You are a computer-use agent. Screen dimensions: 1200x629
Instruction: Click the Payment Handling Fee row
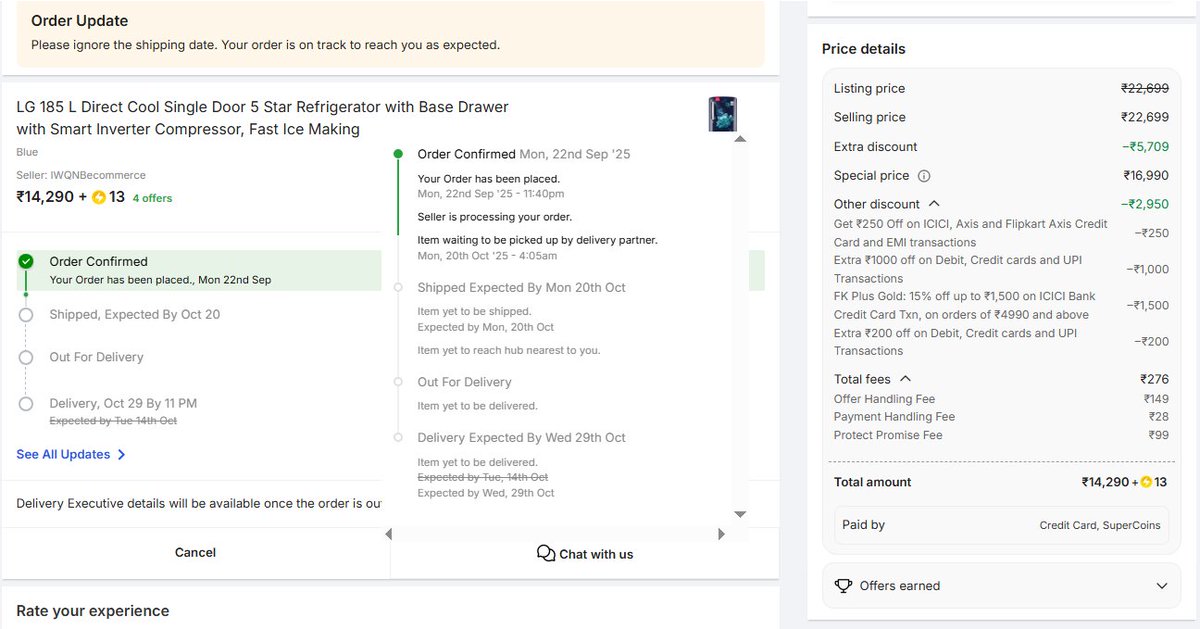1001,417
